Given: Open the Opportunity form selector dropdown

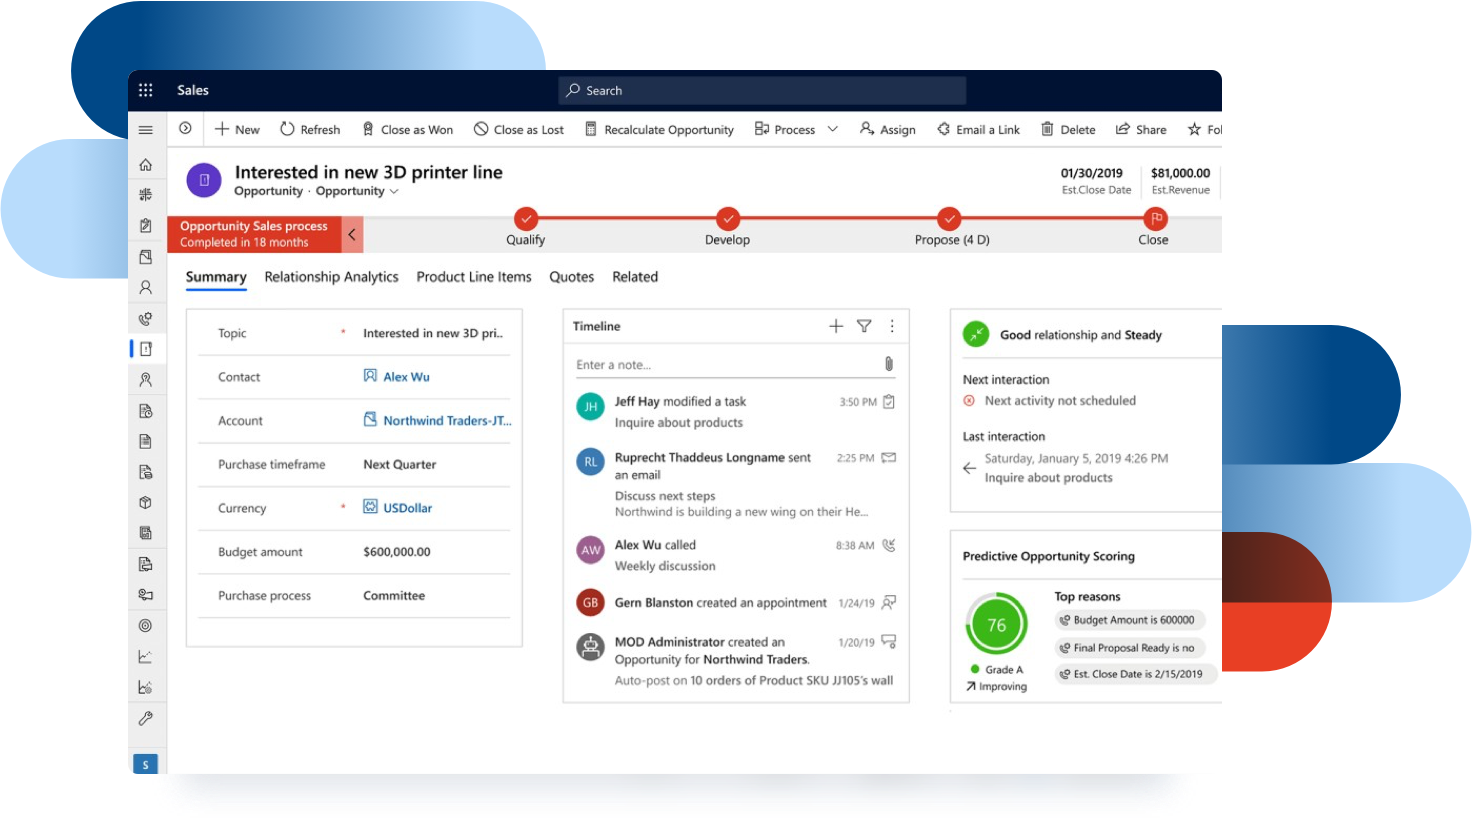Looking at the screenshot, I should pyautogui.click(x=394, y=192).
